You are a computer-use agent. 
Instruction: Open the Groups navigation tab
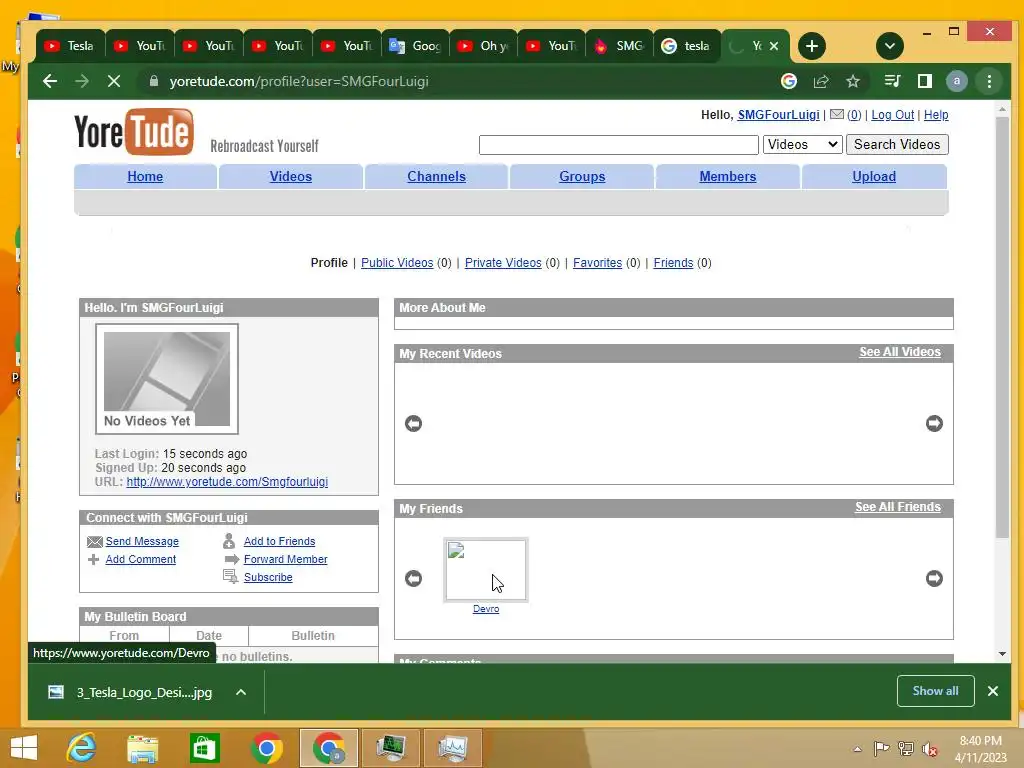tap(582, 176)
